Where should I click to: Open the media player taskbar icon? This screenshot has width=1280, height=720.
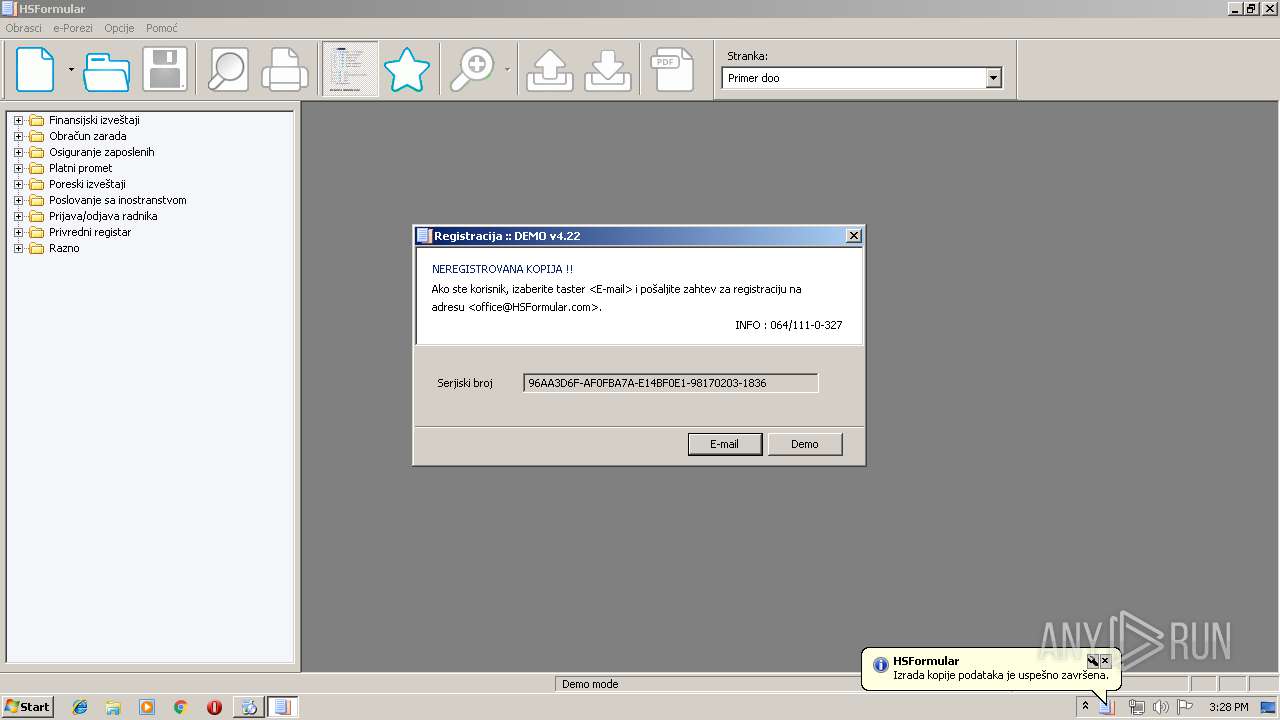coord(147,707)
